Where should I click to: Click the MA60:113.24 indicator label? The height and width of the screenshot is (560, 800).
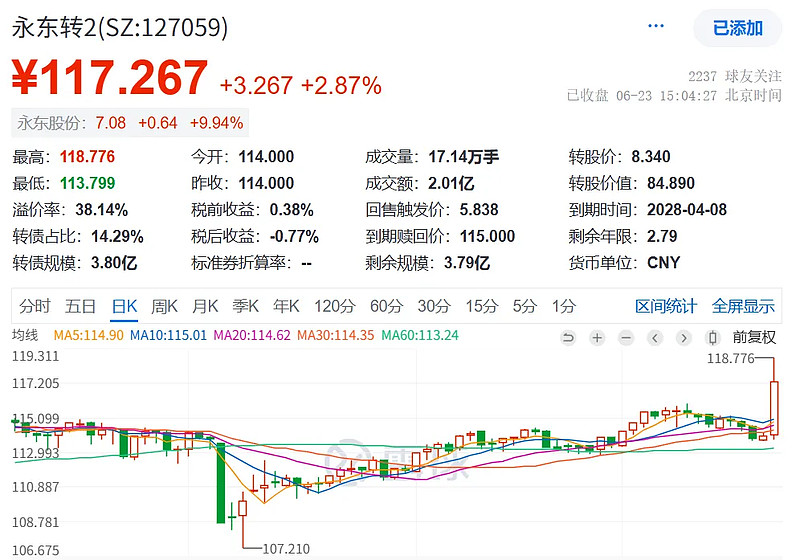click(x=420, y=336)
